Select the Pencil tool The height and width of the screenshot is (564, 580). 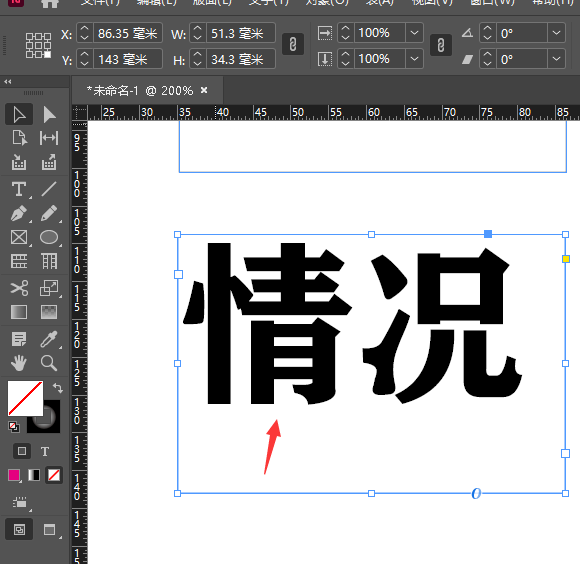tap(49, 213)
